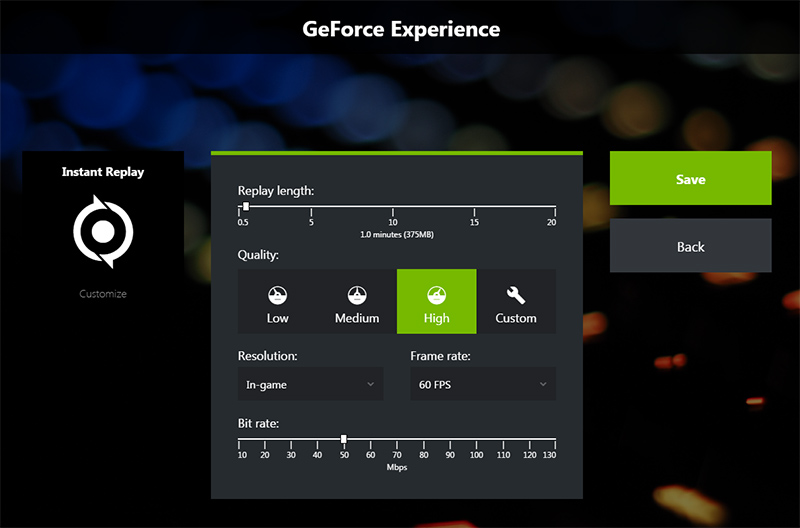Choose the Custom quality wrench option
The width and height of the screenshot is (800, 528).
[x=516, y=301]
